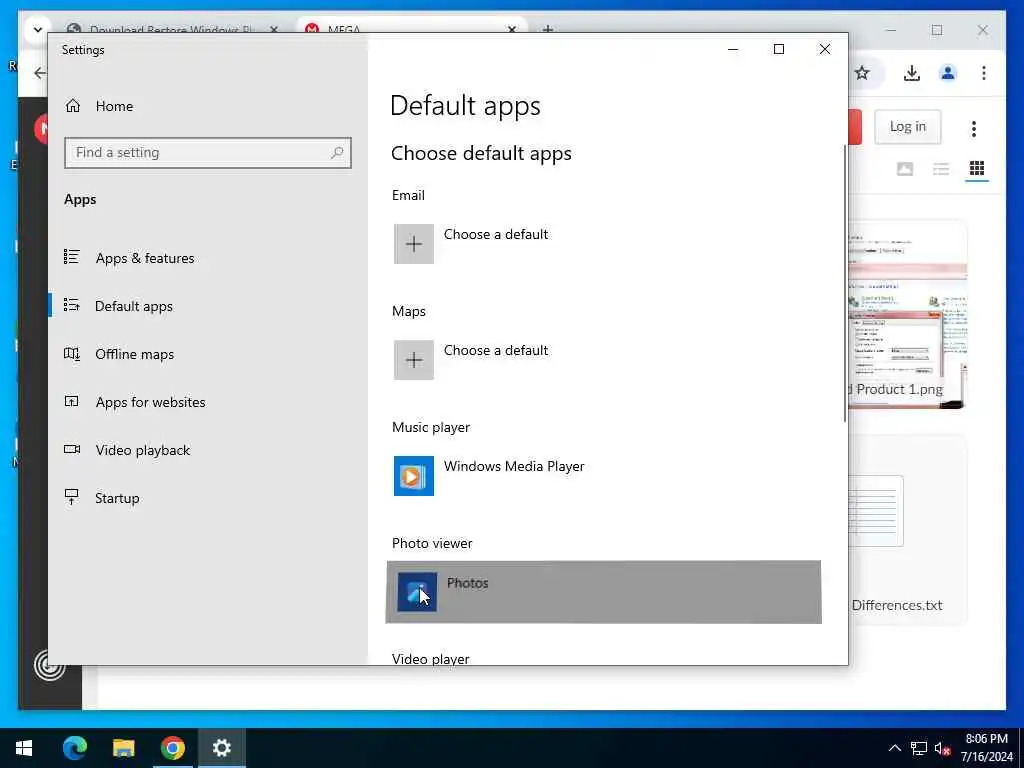
Task: Open Windows Start menu
Action: 24,748
